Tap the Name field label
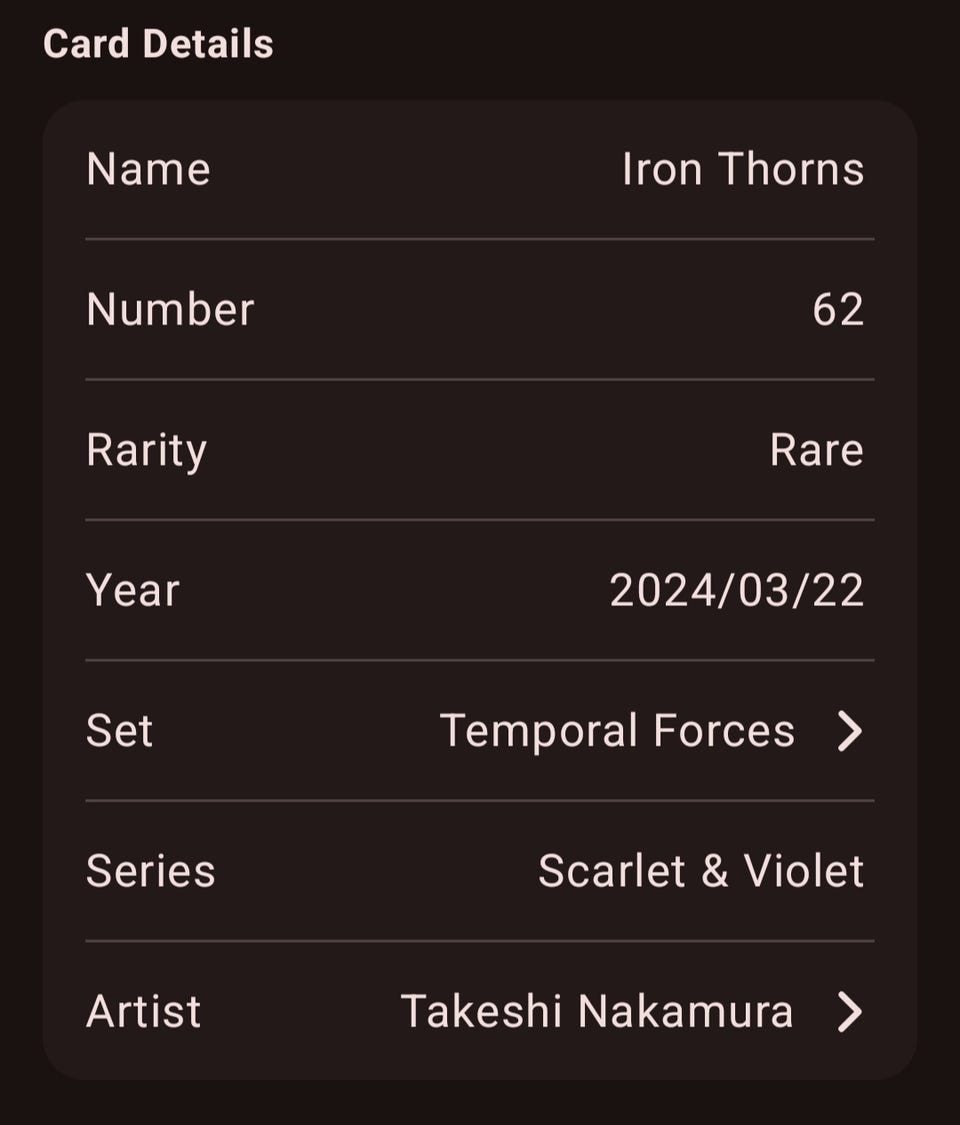The width and height of the screenshot is (960, 1125). (x=148, y=169)
